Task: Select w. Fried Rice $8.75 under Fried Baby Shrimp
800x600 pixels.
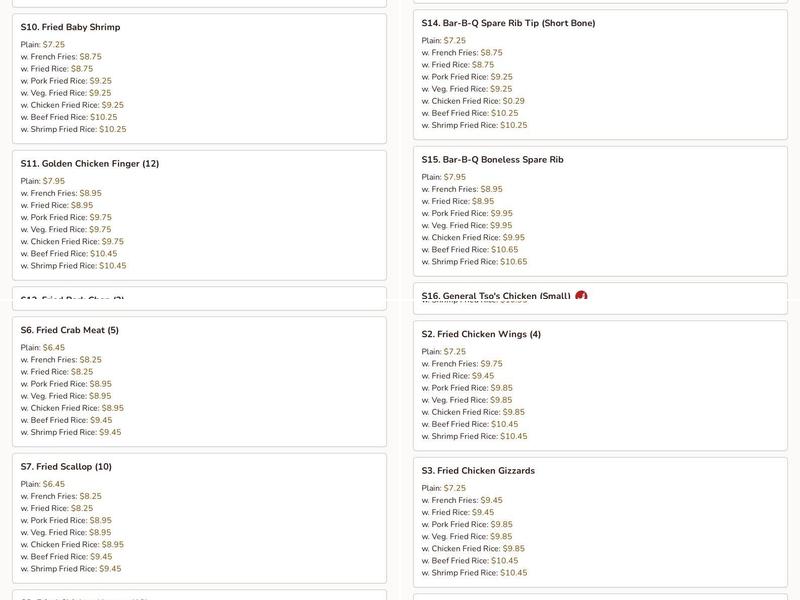Action: click(x=57, y=69)
